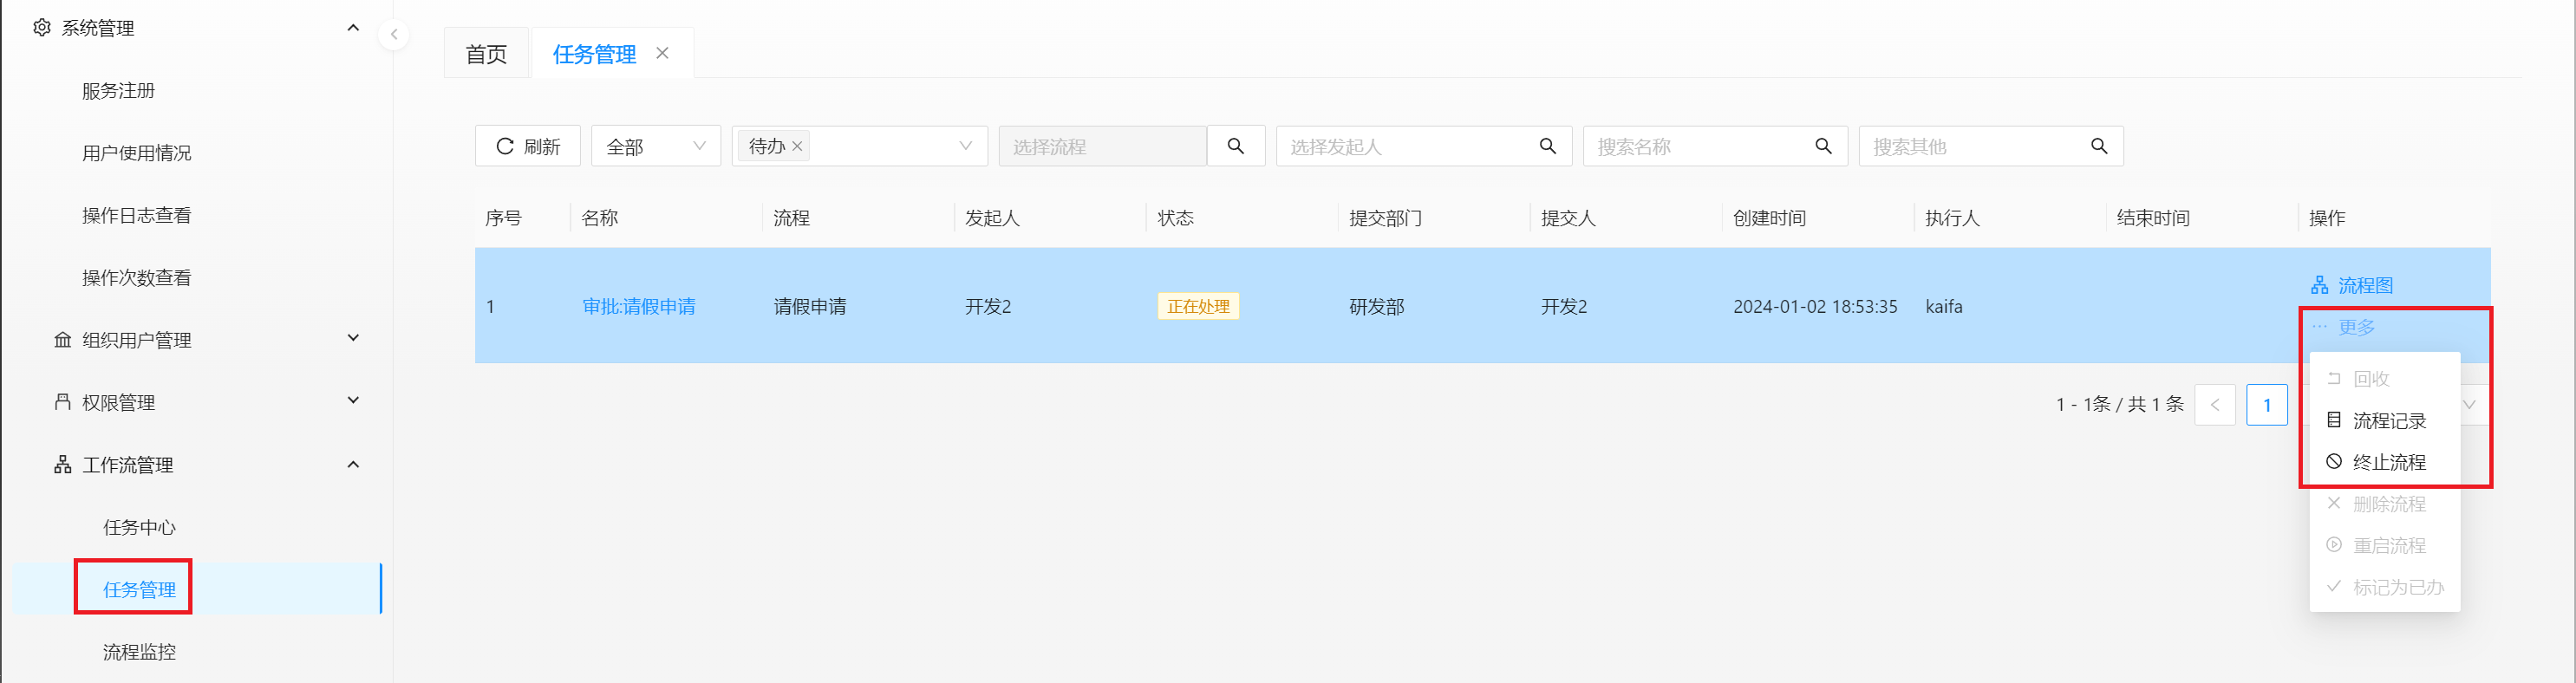Switch to the 首页 tab
The width and height of the screenshot is (2576, 683).
tap(487, 54)
